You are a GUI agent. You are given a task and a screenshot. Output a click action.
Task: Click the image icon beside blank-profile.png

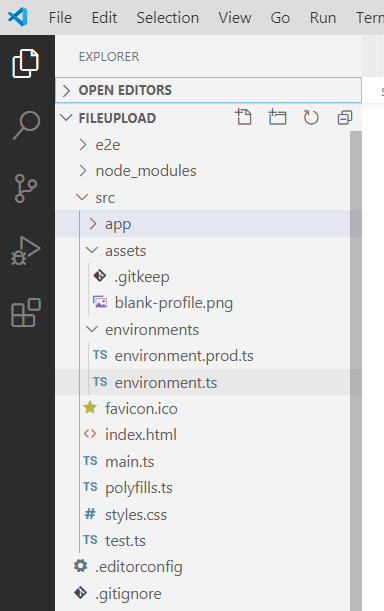100,302
